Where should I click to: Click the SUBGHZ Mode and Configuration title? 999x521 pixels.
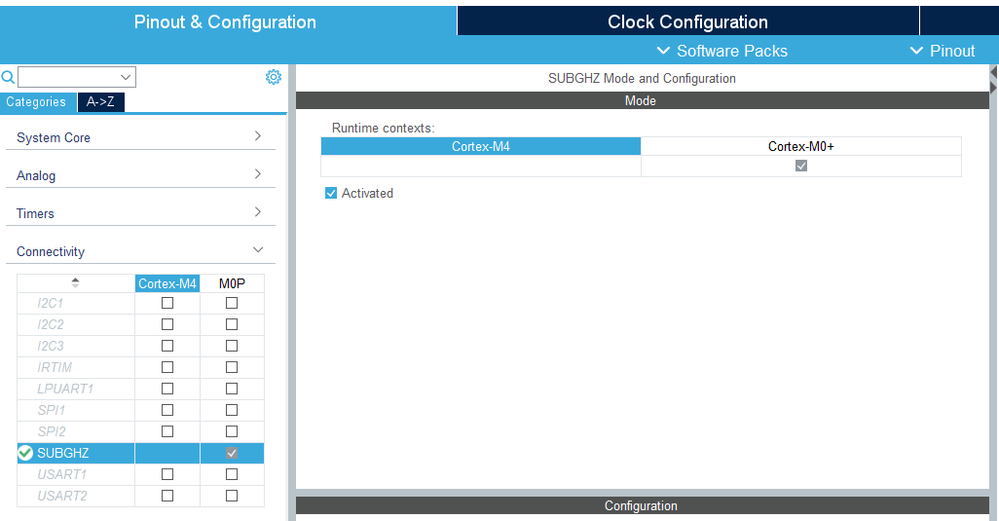(642, 78)
